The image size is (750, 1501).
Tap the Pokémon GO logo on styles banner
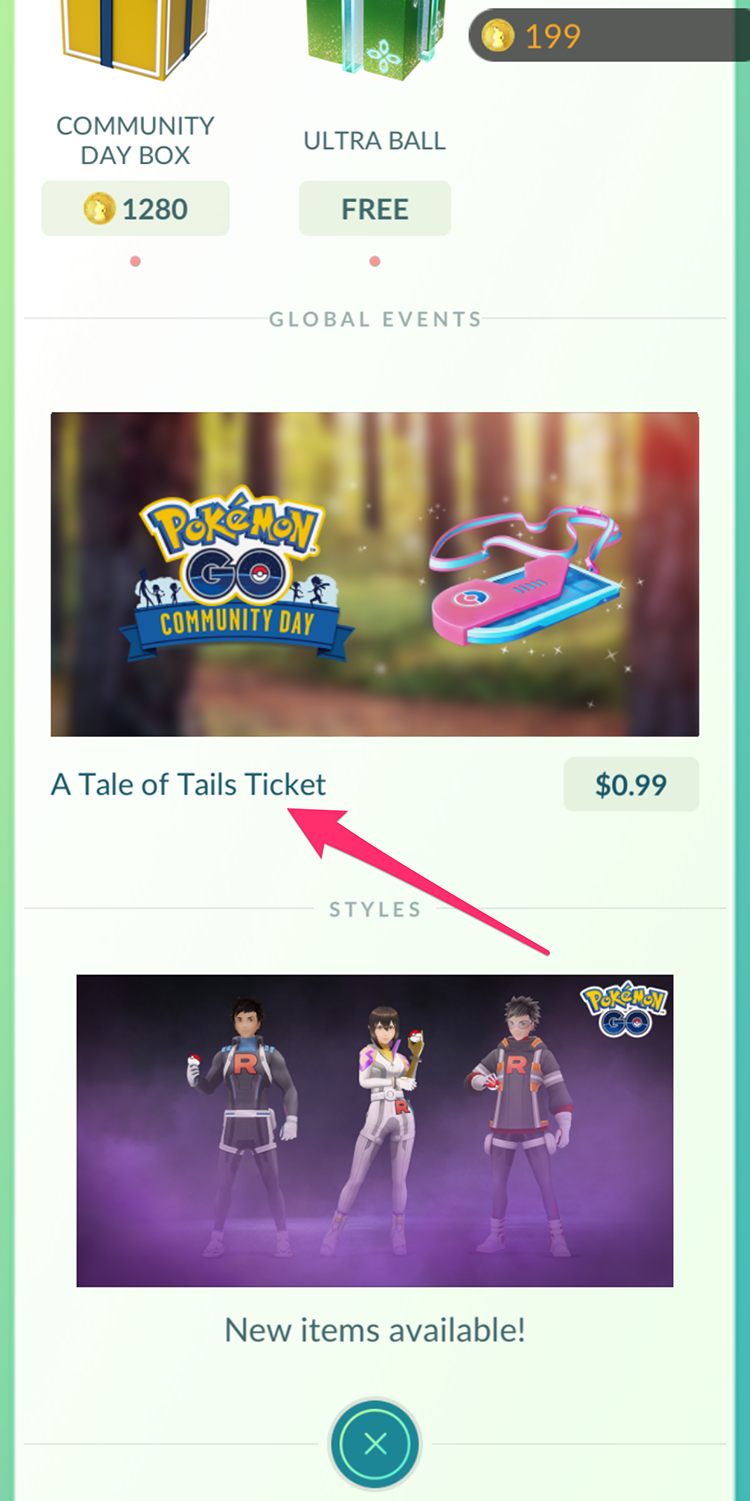(623, 1009)
